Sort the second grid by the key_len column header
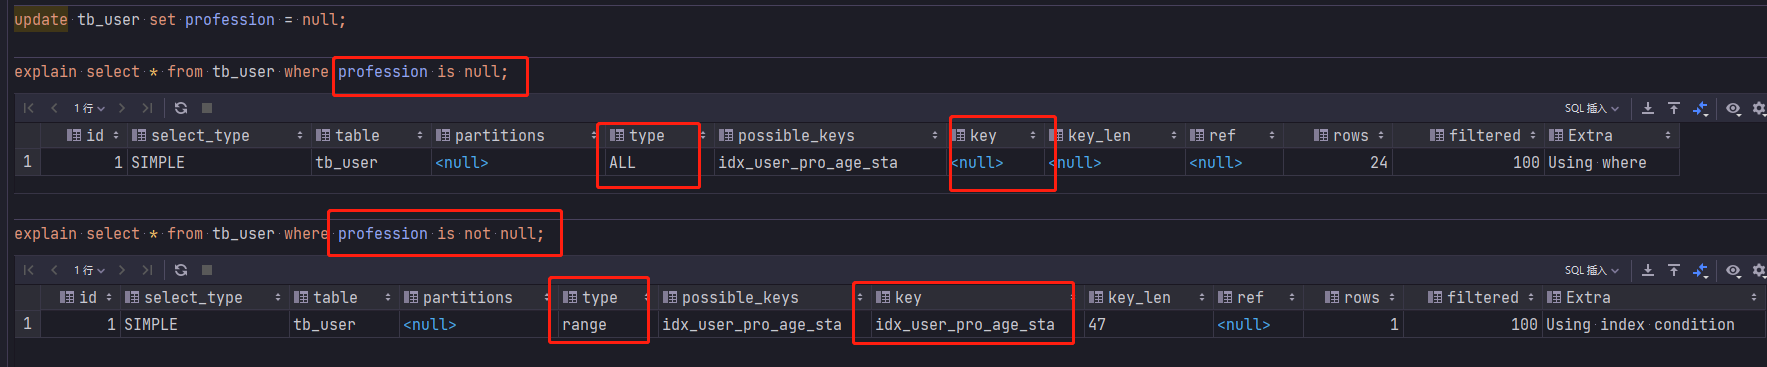 pyautogui.click(x=1139, y=297)
